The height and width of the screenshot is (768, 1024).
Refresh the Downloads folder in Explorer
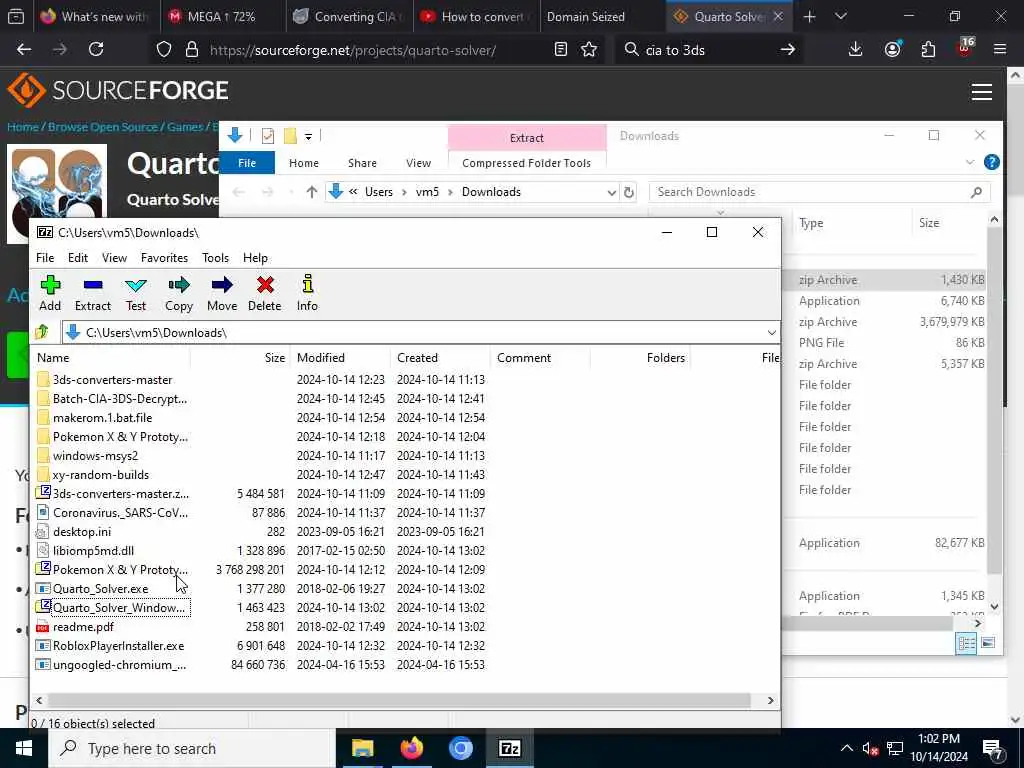628,192
